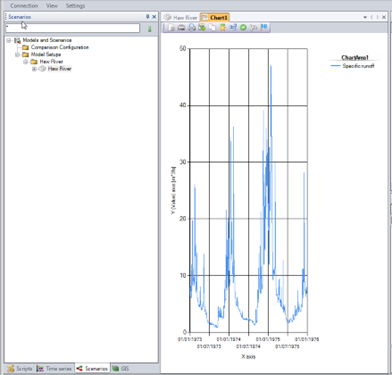Close the Chart1 document with X button
Screen dimensions: 392x375
384,17
